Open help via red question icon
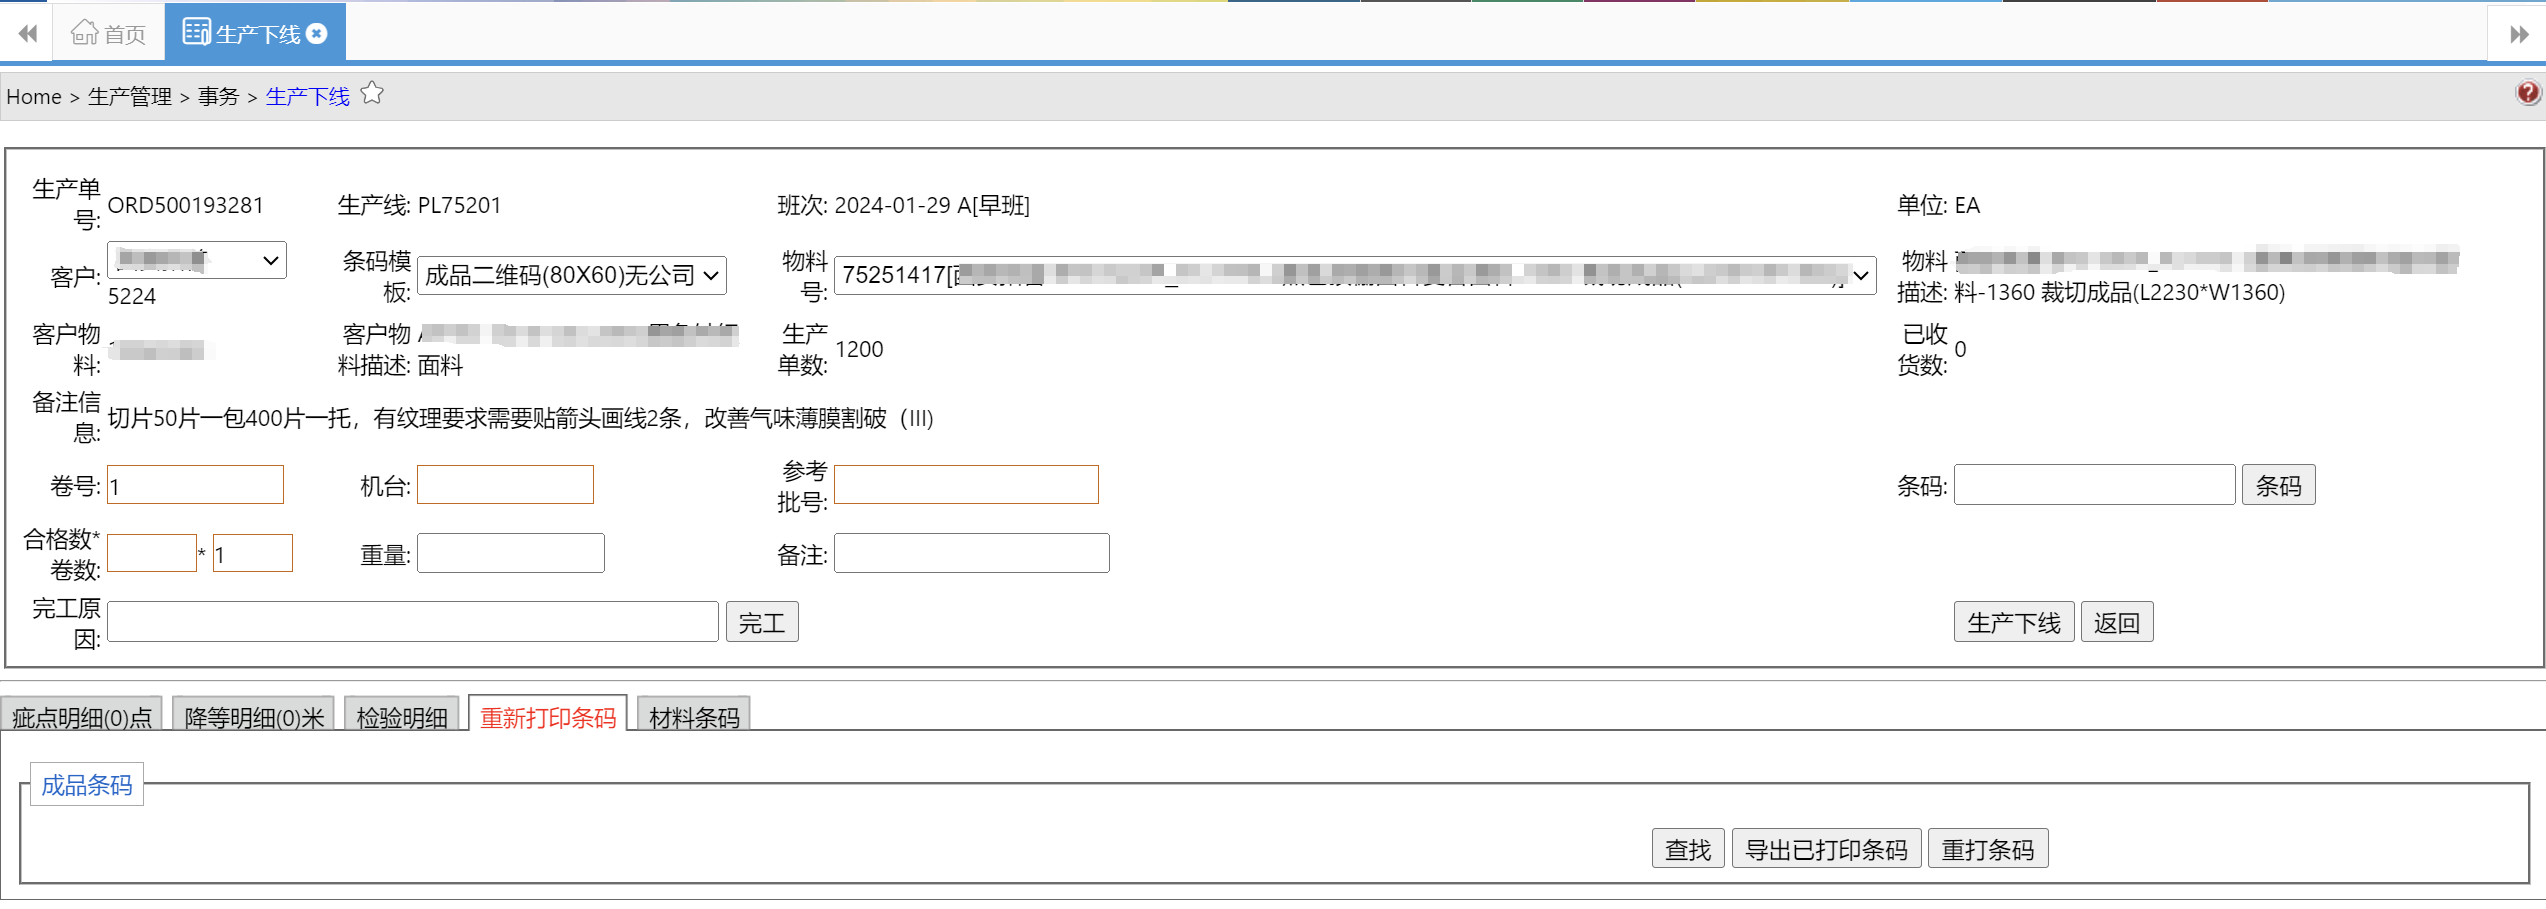2546x909 pixels. pos(2527,94)
